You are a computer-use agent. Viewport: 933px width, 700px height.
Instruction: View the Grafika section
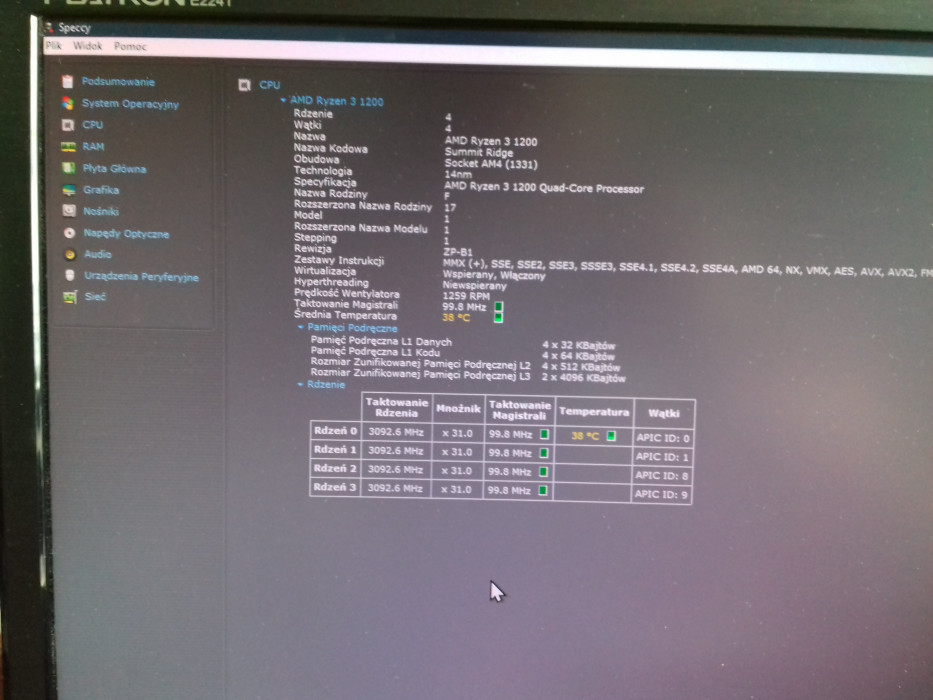(x=101, y=190)
